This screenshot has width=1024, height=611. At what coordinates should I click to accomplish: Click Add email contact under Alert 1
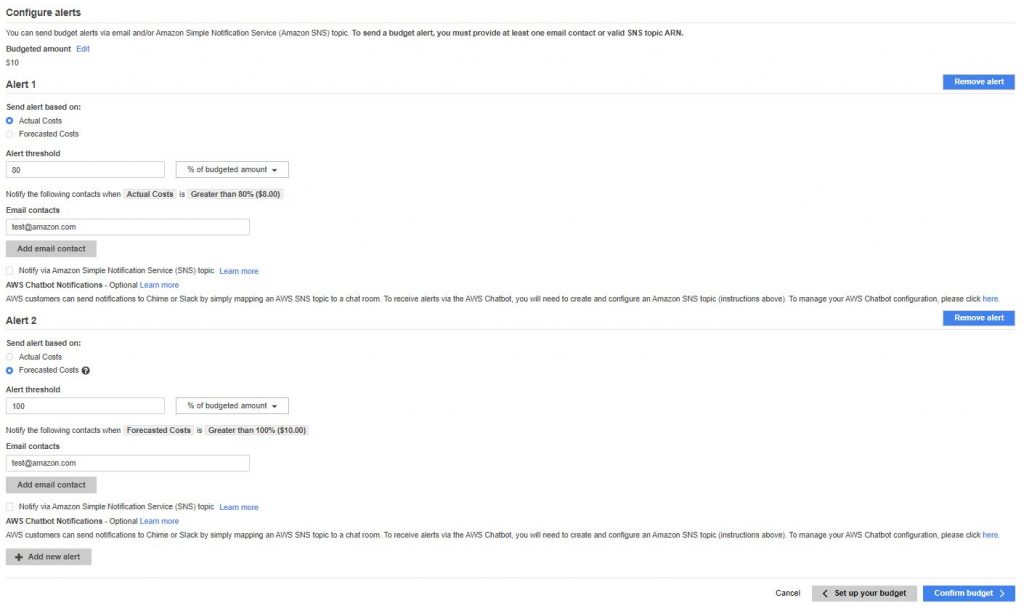point(51,249)
